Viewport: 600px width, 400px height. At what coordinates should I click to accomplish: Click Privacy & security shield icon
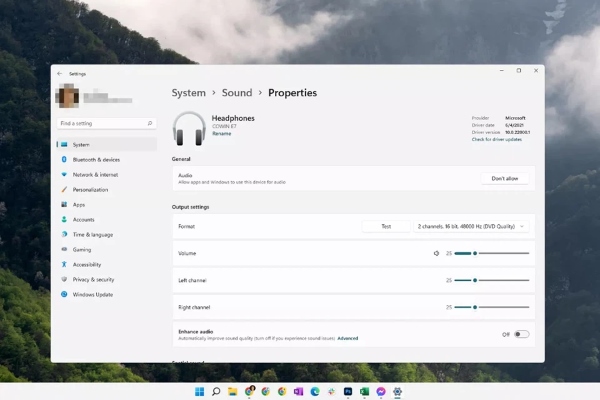tap(64, 279)
